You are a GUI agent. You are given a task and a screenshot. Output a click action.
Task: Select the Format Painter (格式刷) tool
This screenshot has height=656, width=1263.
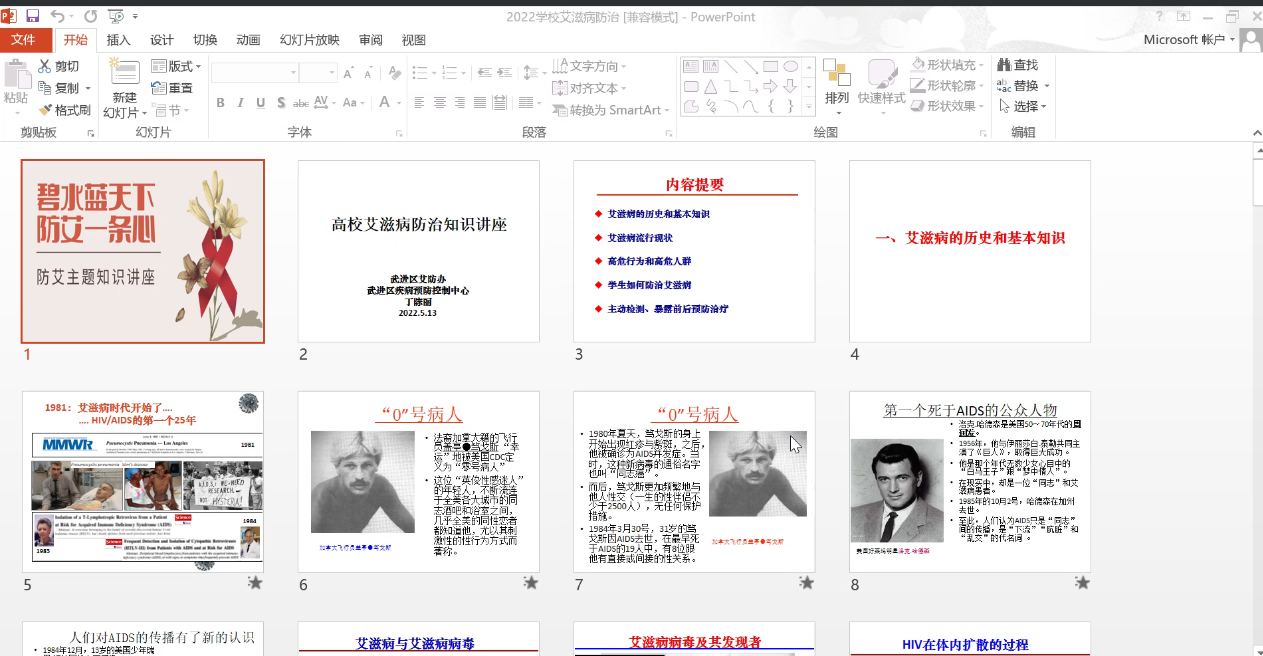pos(64,110)
